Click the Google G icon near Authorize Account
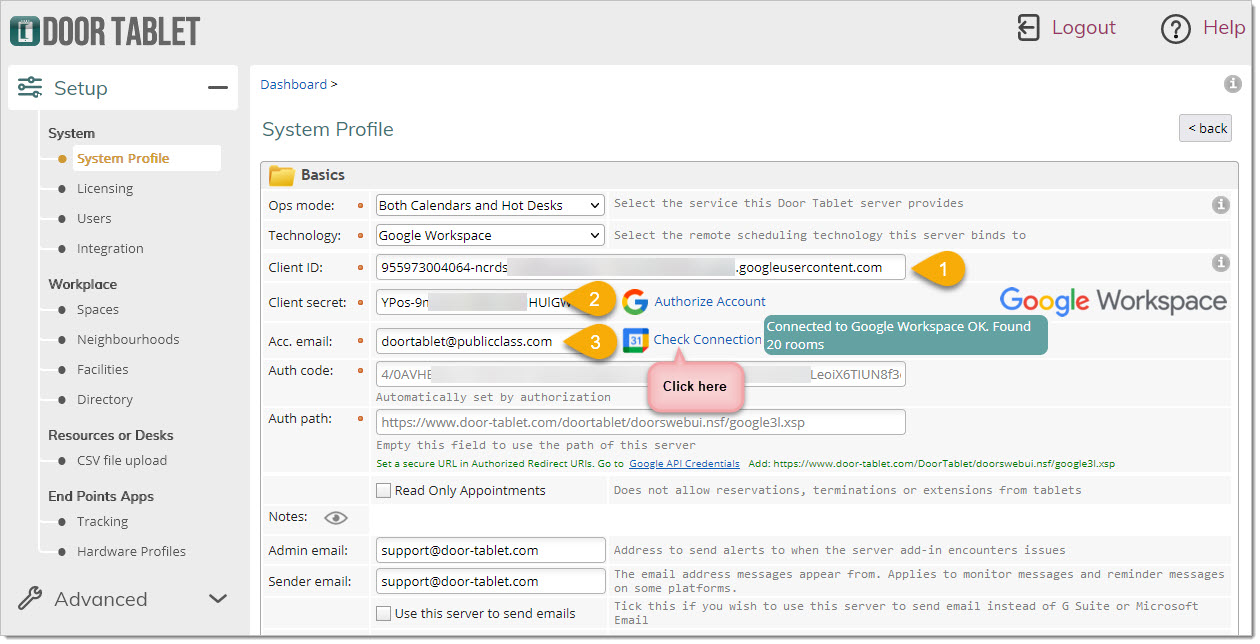1260x644 pixels. click(635, 302)
